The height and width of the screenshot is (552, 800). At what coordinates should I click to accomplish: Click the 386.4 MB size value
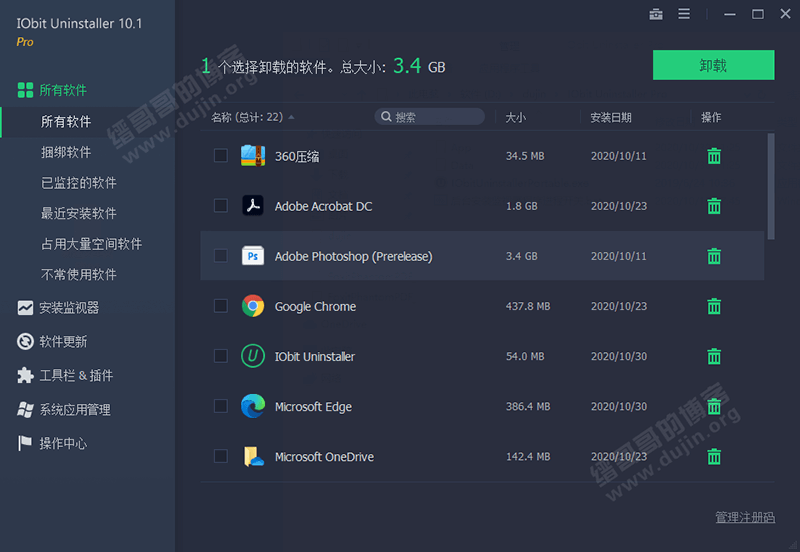528,406
